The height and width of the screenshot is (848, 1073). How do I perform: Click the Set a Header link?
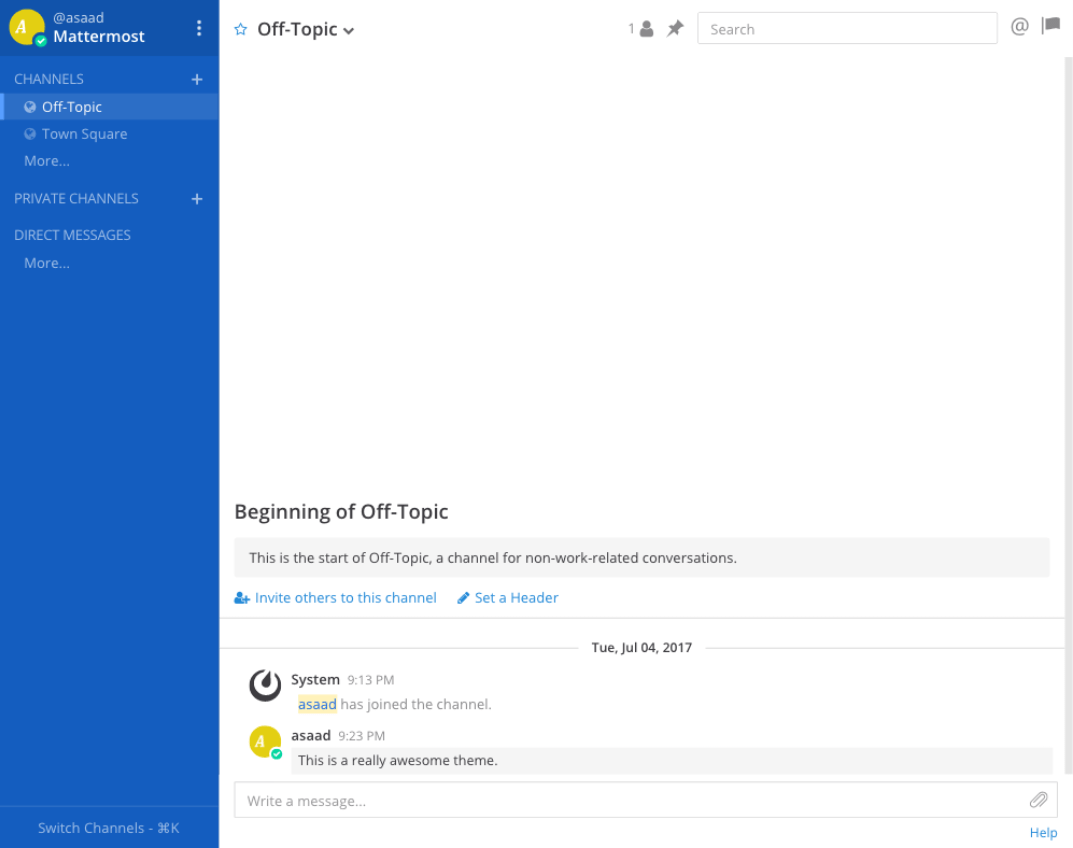tap(508, 598)
